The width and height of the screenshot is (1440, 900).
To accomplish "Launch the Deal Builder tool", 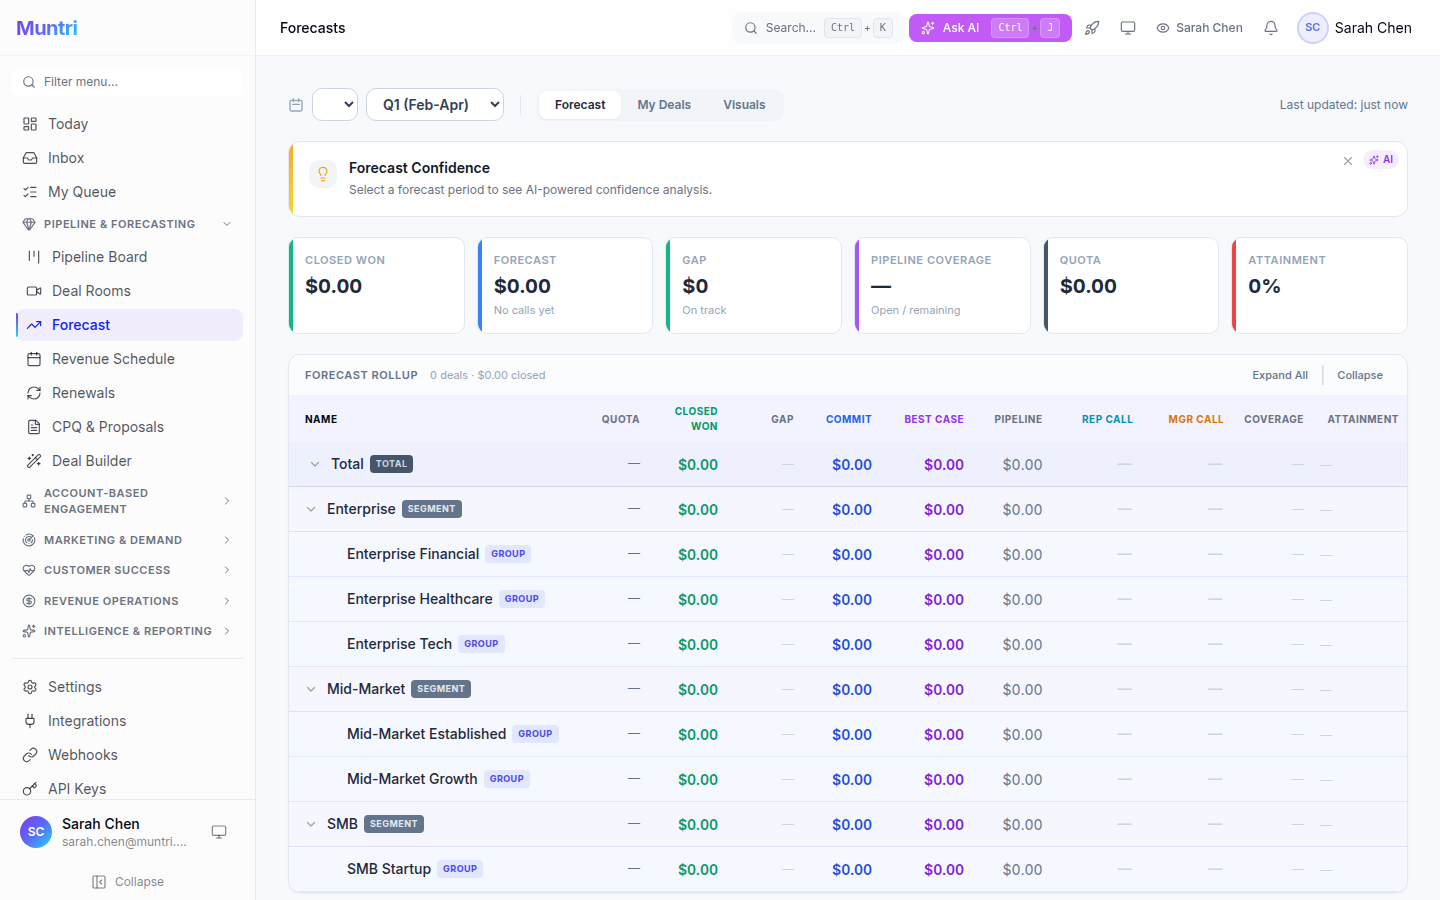I will point(93,460).
